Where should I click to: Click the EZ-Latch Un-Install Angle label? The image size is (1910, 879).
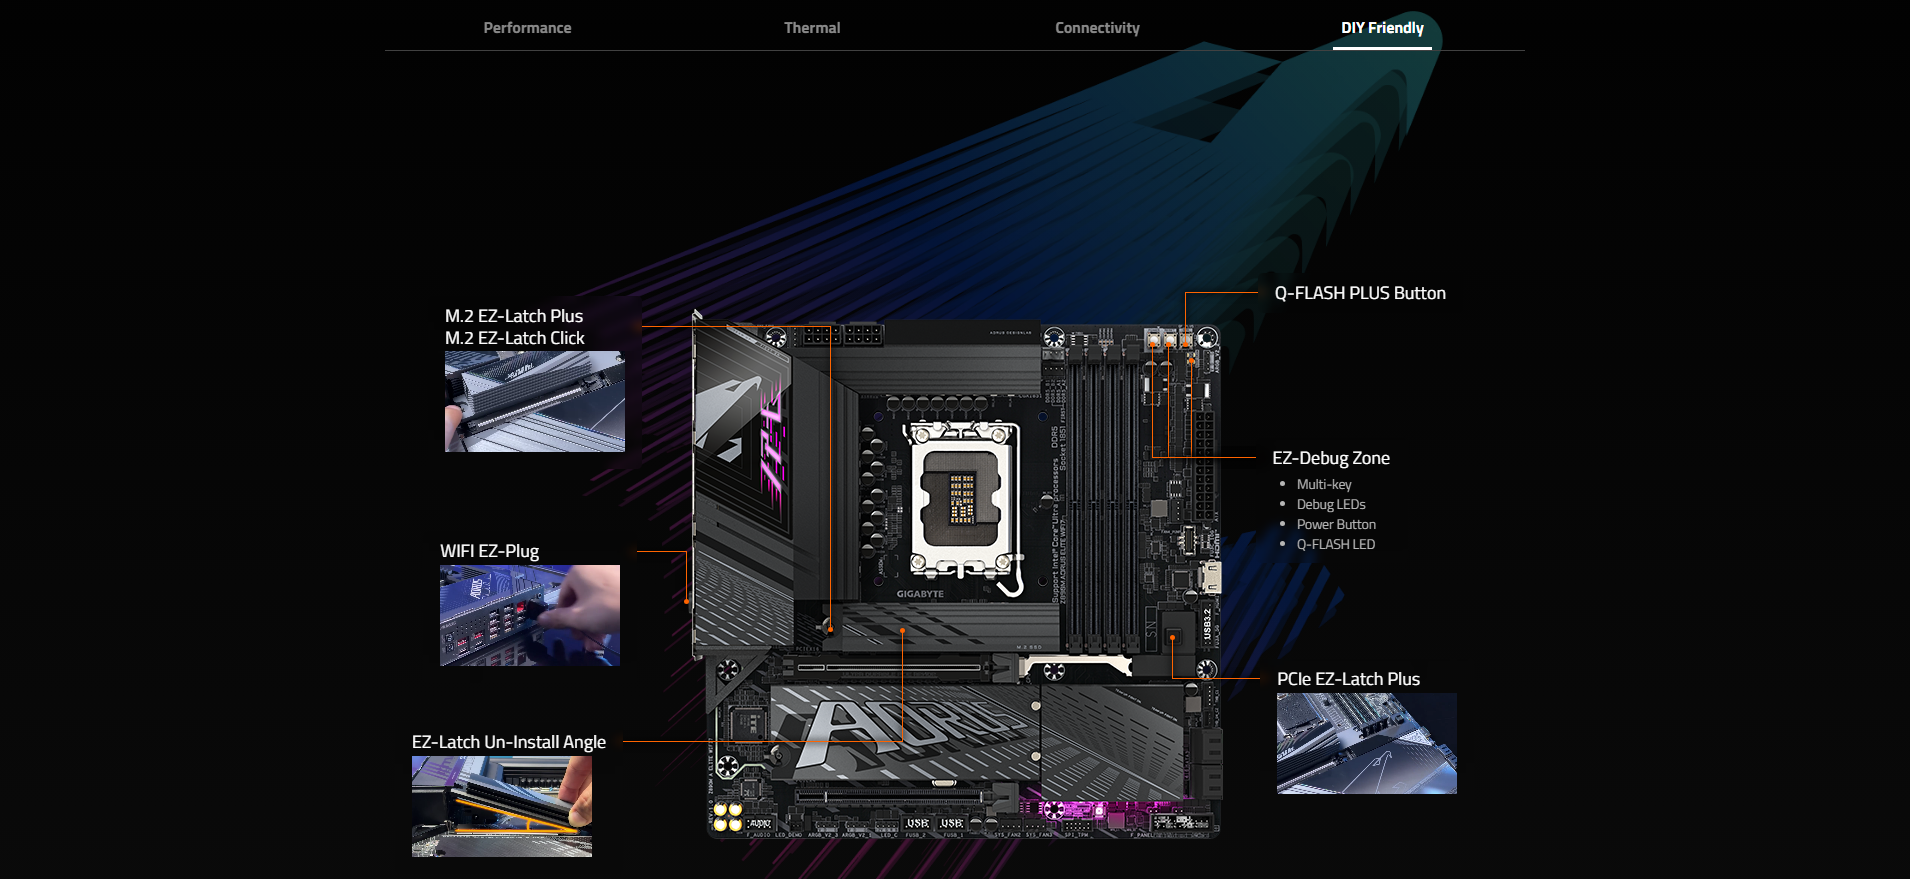point(509,742)
